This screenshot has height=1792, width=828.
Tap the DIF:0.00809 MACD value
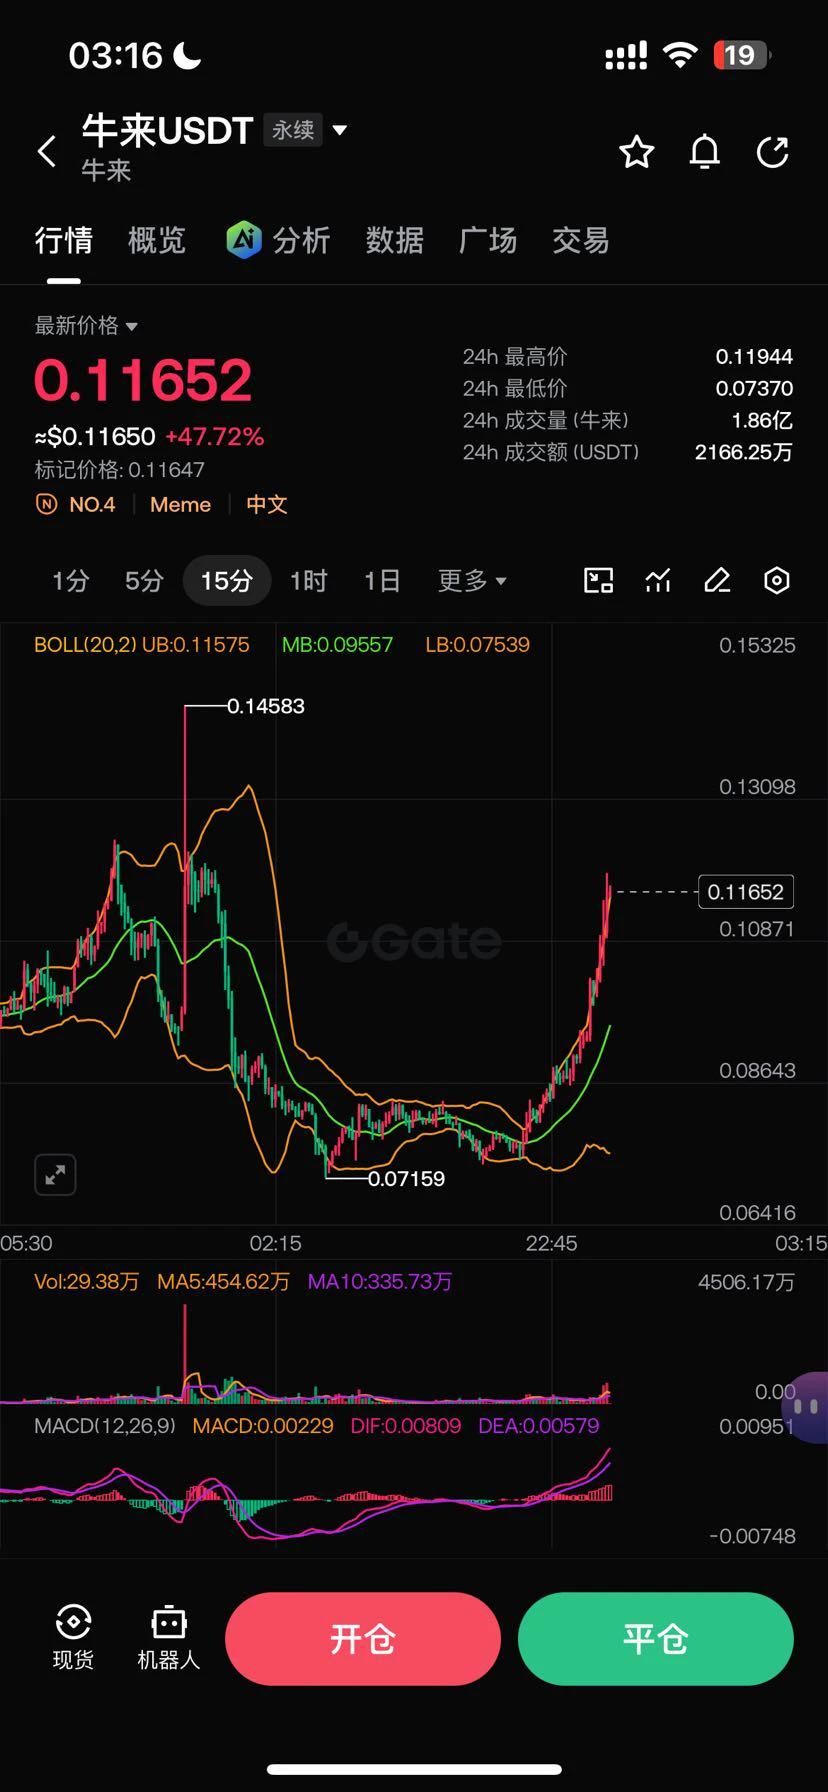tap(406, 1425)
